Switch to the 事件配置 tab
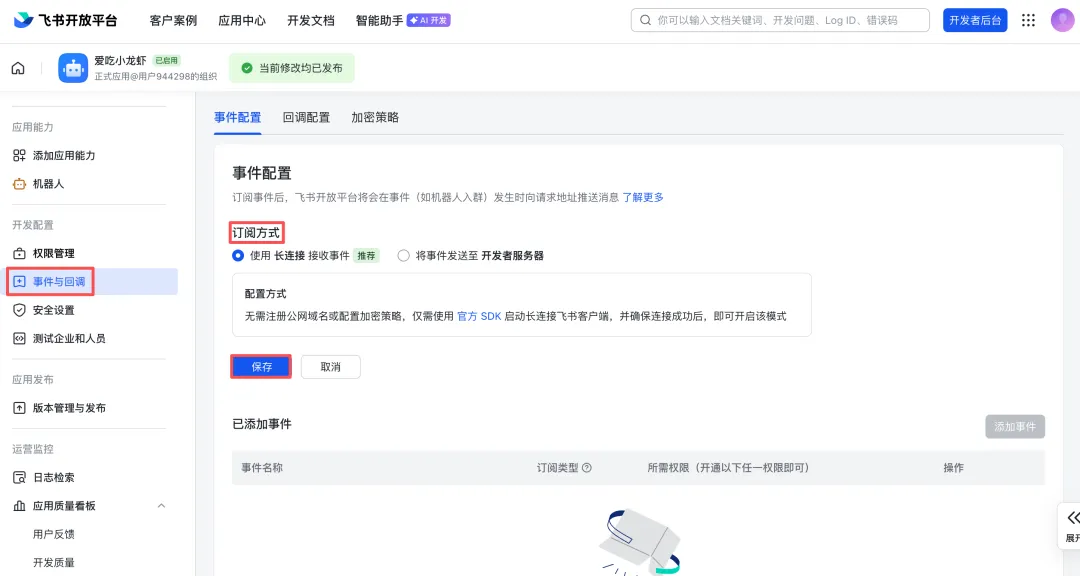 (238, 117)
